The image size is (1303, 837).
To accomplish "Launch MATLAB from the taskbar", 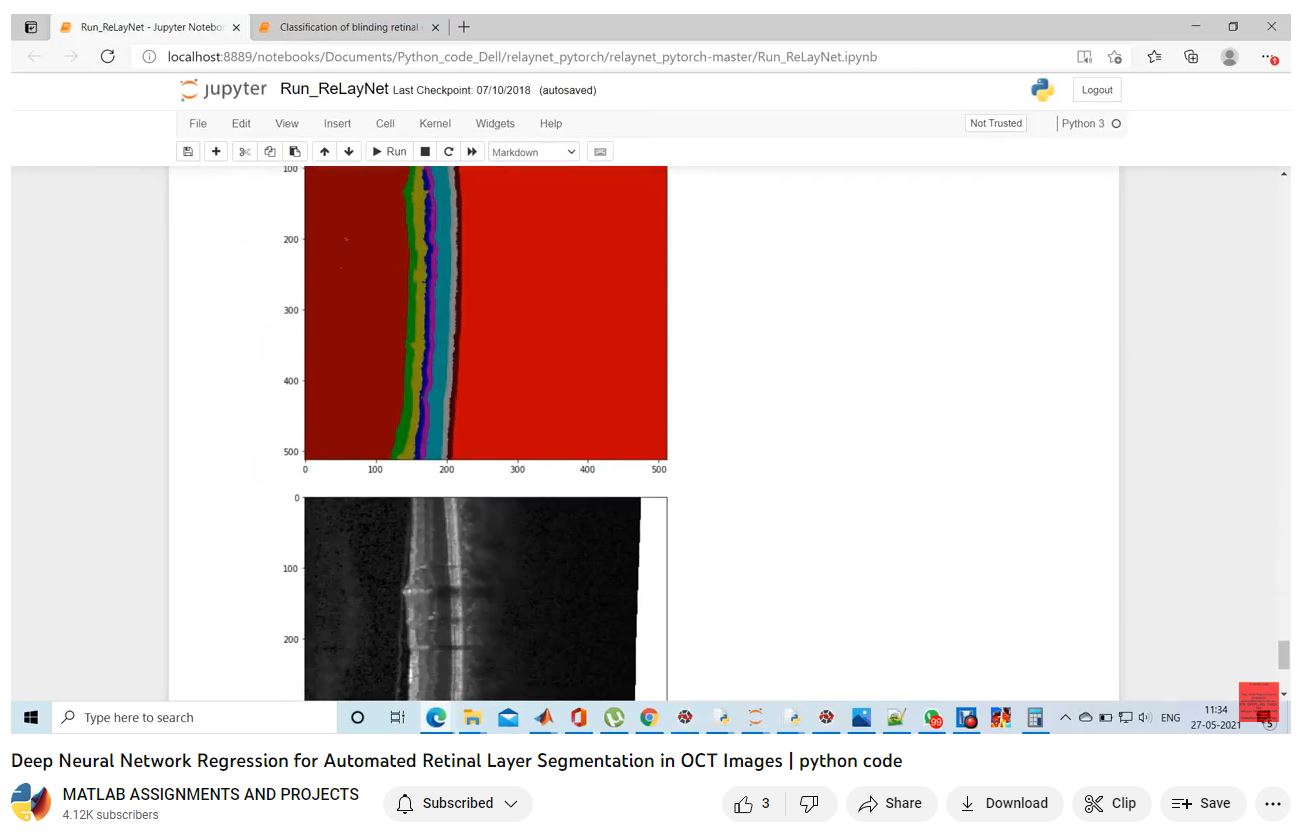I will tap(543, 717).
